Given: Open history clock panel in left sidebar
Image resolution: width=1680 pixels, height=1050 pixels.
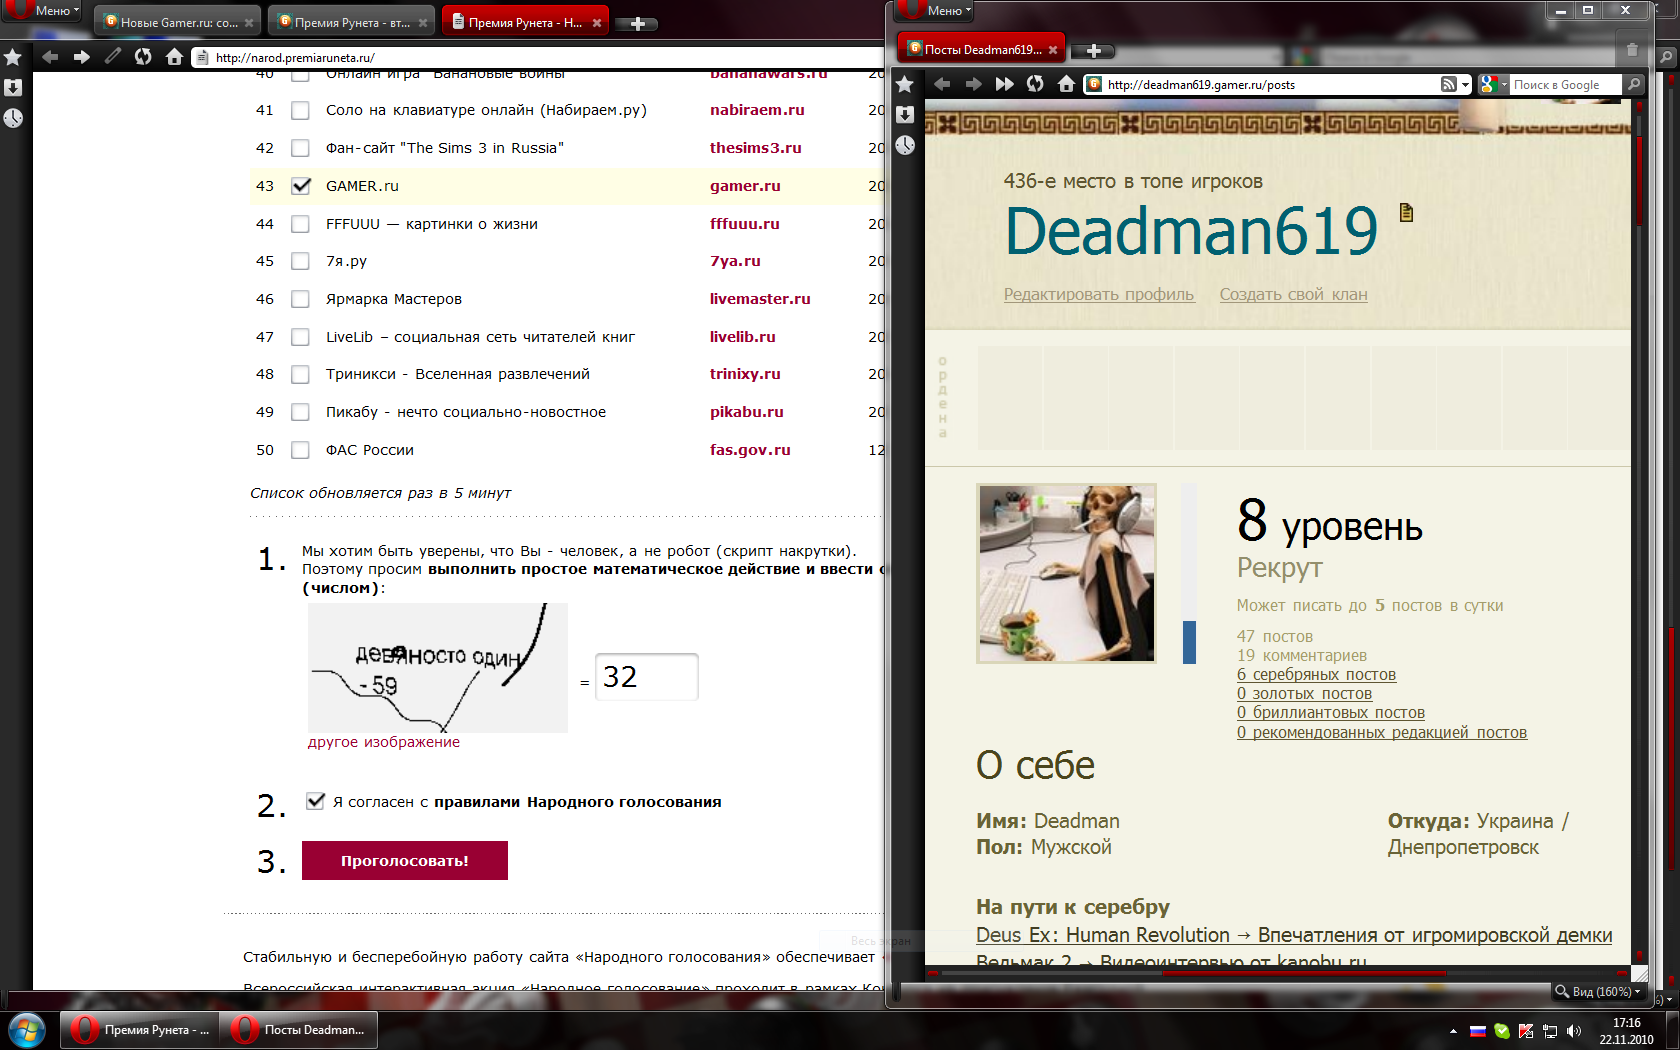Looking at the screenshot, I should tap(13, 118).
